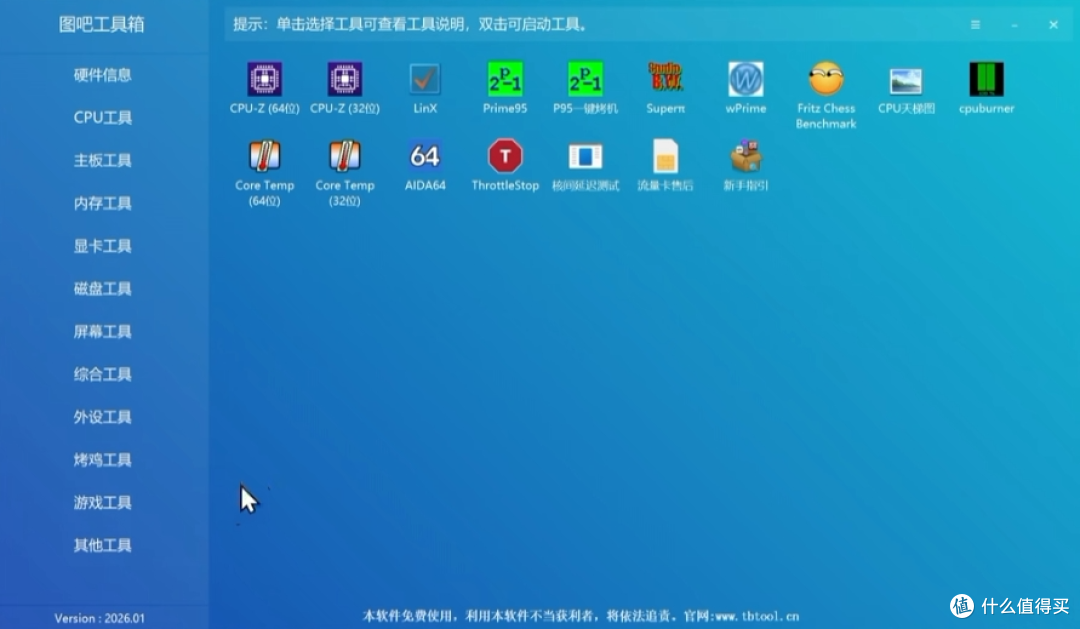Select the 磁盘工具 category
Image resolution: width=1080 pixels, height=629 pixels.
point(103,289)
